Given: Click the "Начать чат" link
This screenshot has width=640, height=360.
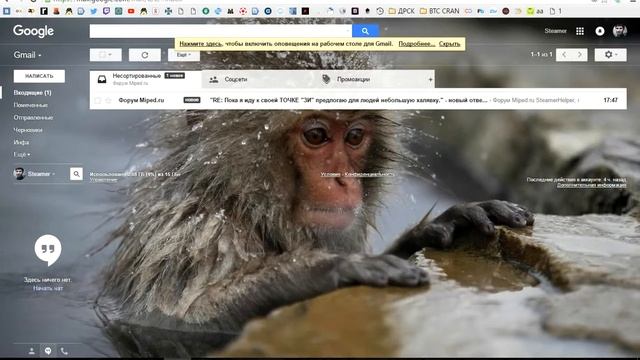Looking at the screenshot, I should pyautogui.click(x=48, y=288).
